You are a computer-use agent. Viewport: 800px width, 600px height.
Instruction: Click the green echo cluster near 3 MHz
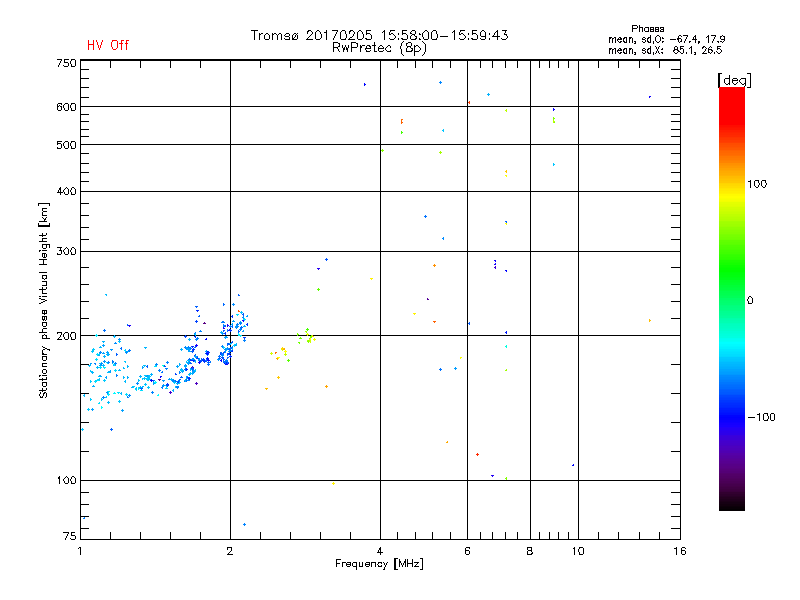click(306, 336)
